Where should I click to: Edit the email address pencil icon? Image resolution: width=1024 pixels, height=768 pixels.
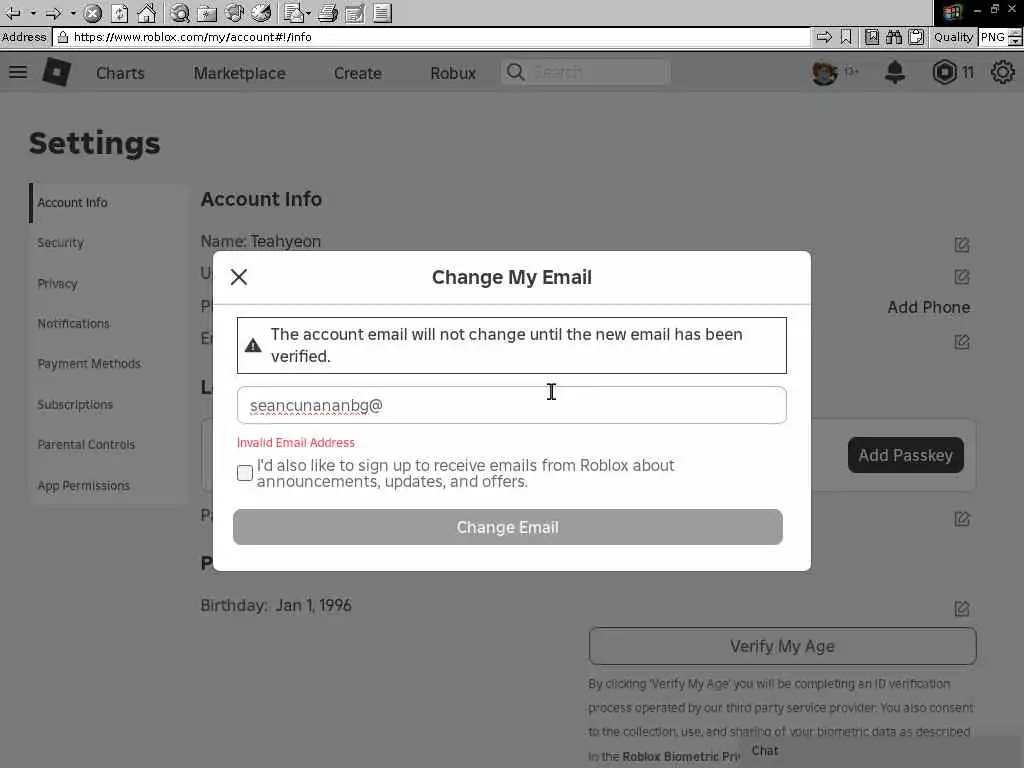click(x=962, y=342)
